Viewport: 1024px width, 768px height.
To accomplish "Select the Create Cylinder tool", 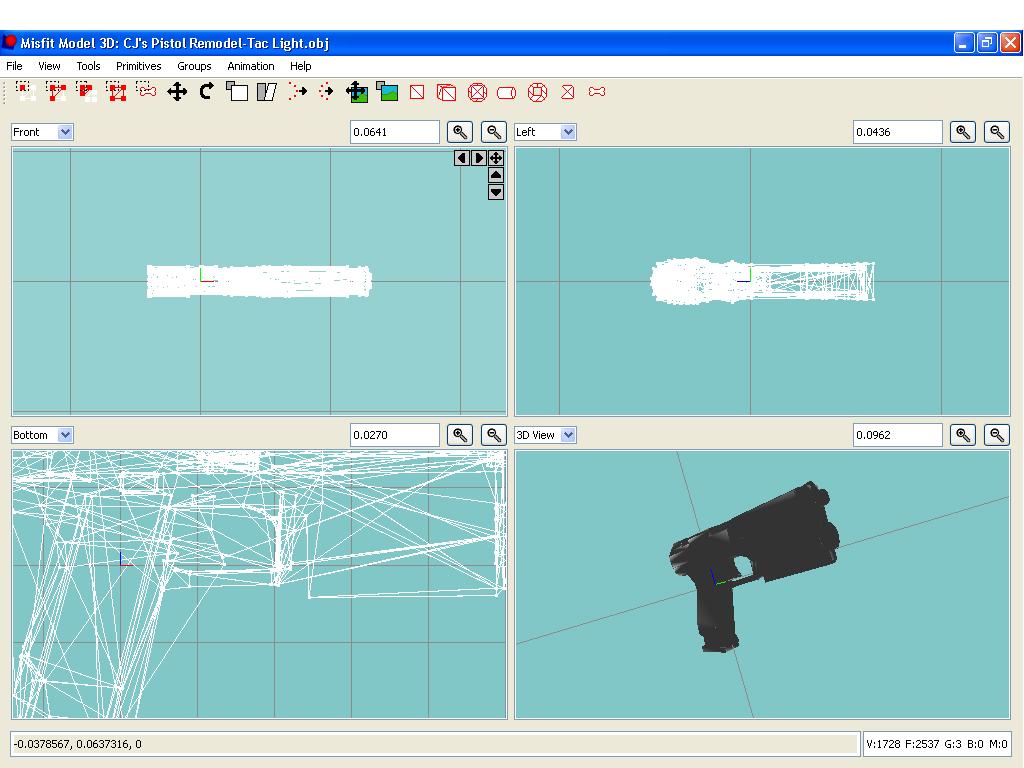I will [507, 93].
